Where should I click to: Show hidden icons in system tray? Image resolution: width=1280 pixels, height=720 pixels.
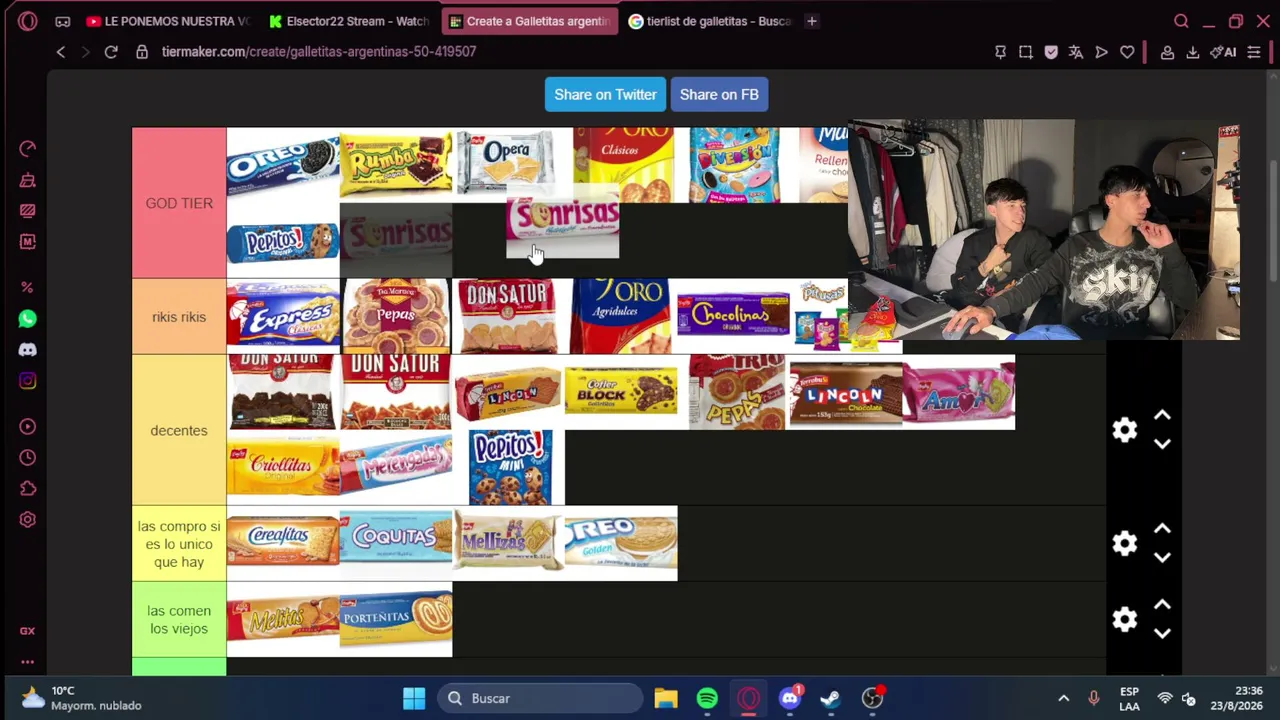1064,698
